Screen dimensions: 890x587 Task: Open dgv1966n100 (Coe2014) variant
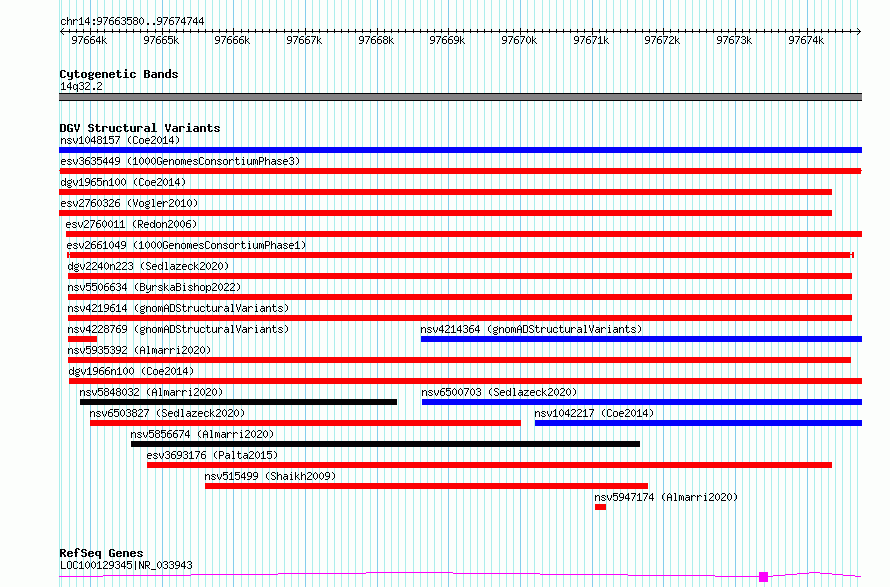coord(131,371)
